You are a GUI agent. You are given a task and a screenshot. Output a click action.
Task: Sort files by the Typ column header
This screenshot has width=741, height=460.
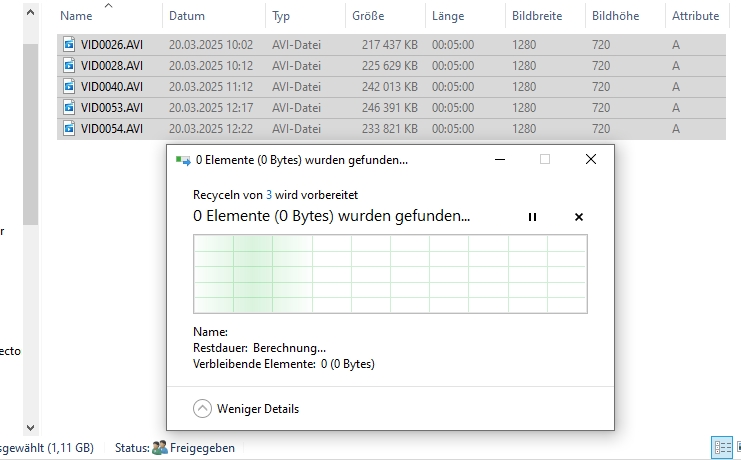pos(281,16)
